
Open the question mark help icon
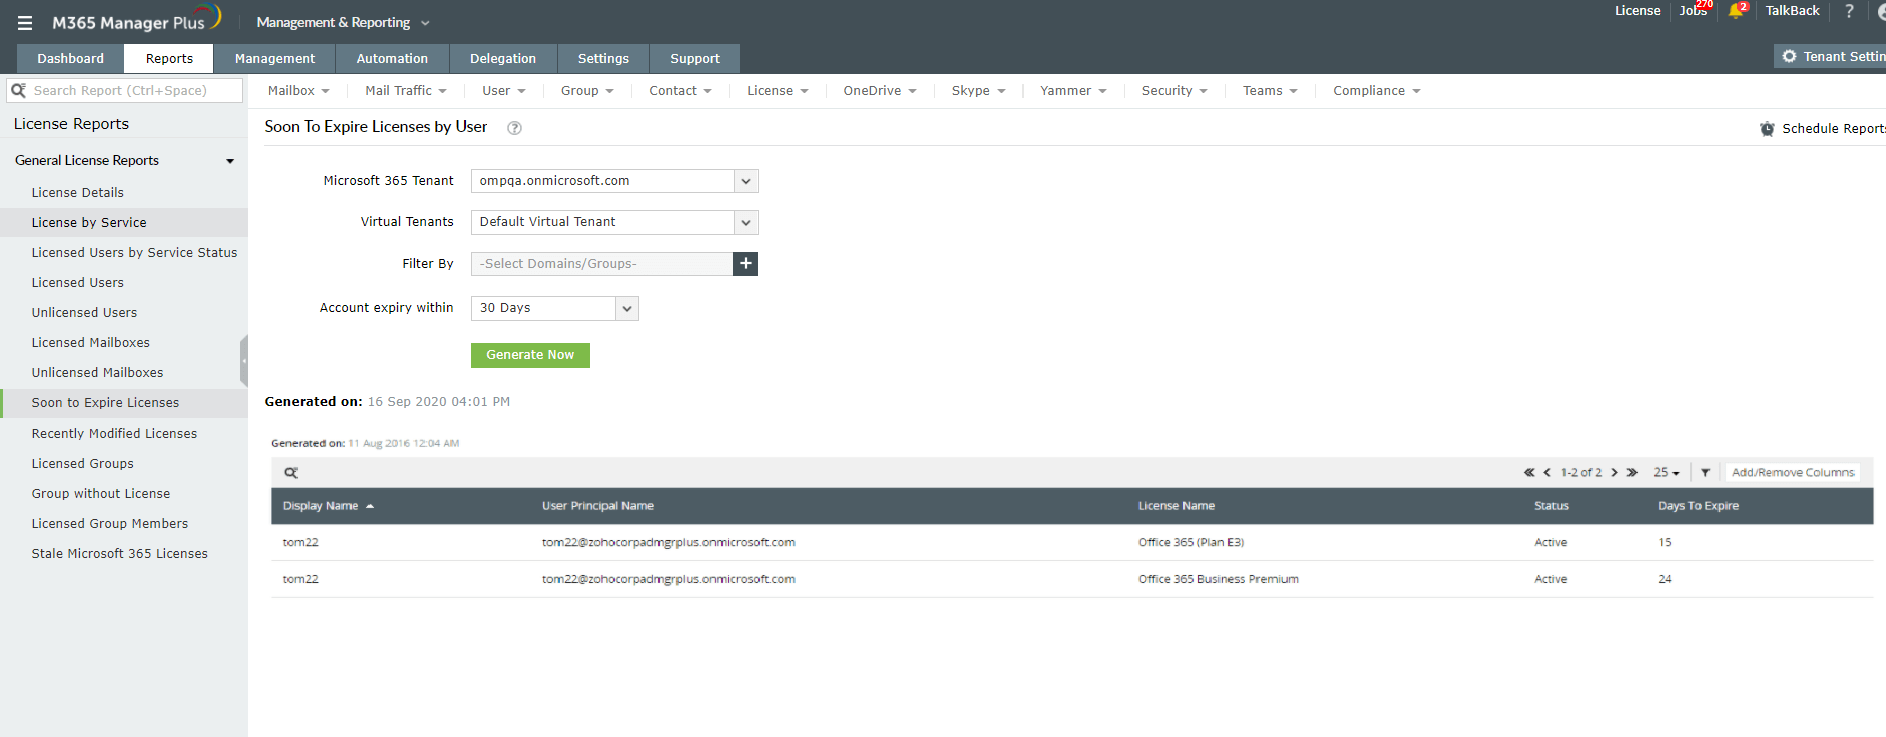1849,11
